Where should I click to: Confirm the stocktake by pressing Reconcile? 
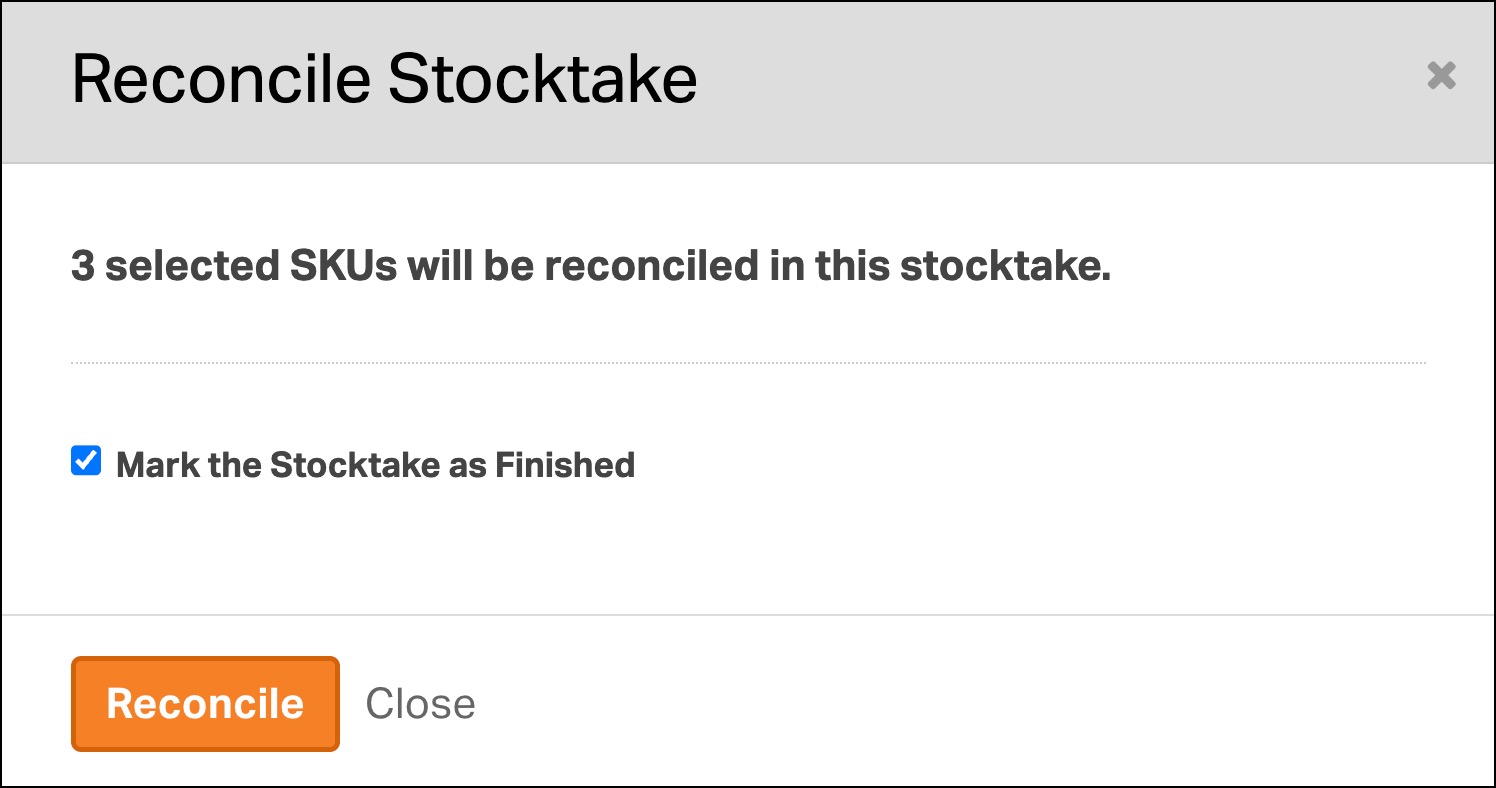(205, 704)
